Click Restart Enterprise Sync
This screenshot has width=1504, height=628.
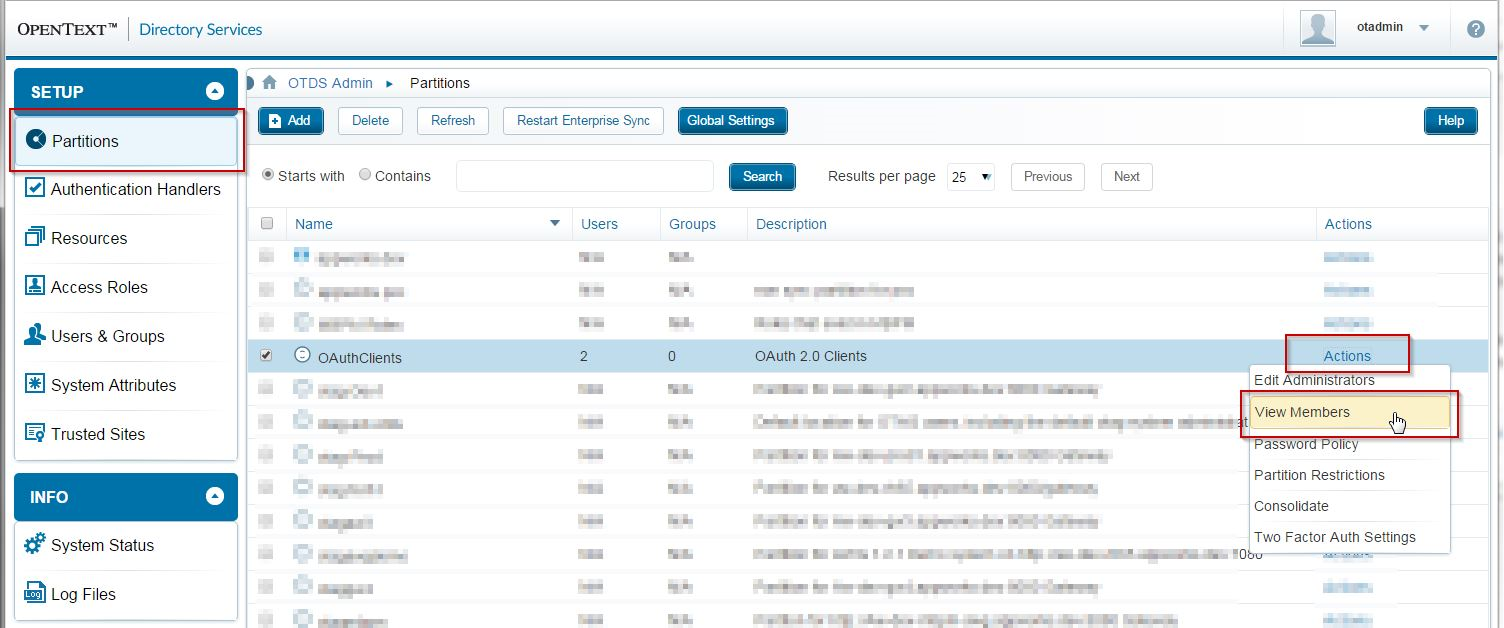[583, 121]
